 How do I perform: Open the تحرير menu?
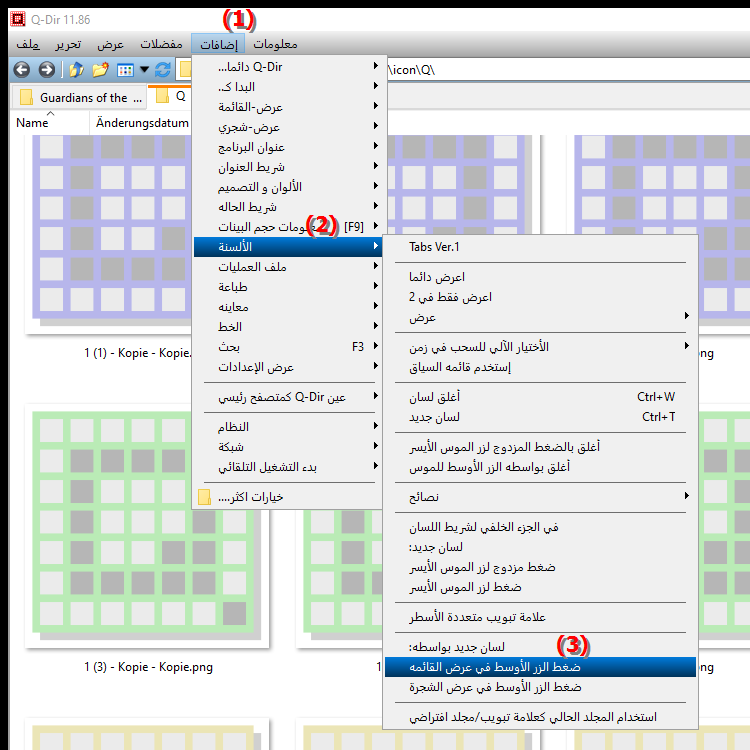(x=68, y=44)
